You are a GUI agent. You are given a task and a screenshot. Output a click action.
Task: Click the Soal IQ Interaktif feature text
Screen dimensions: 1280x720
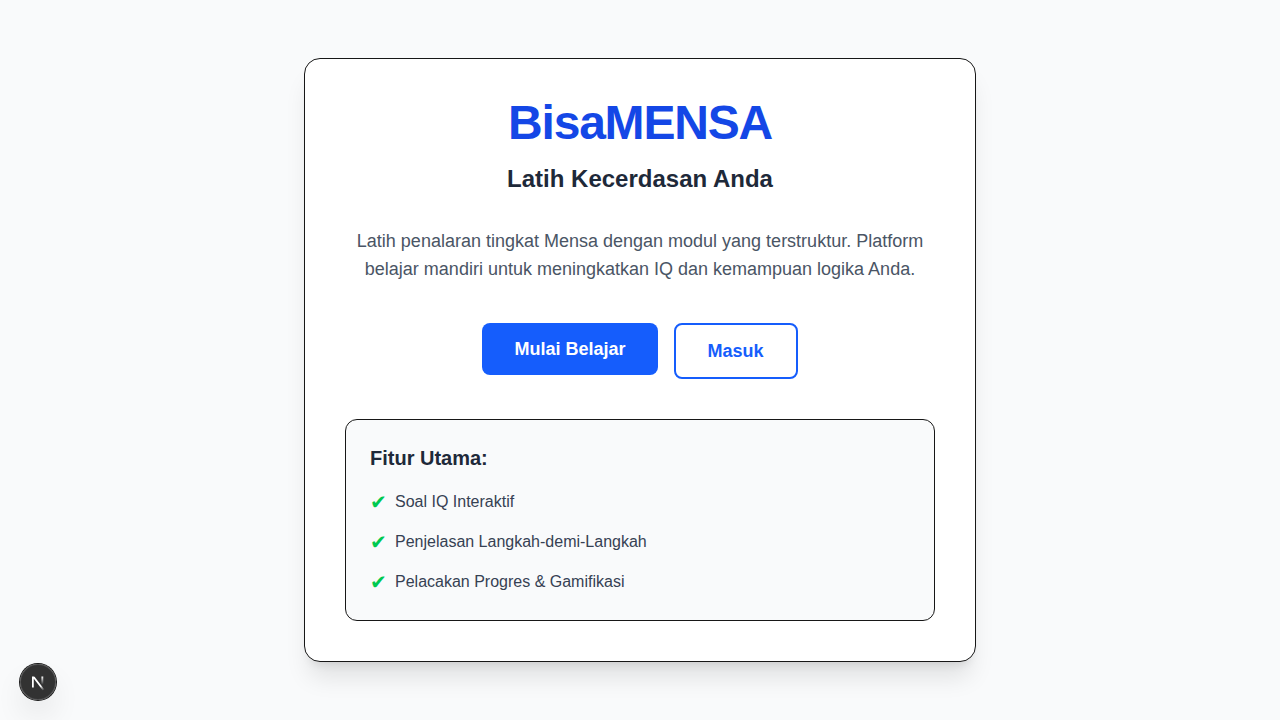point(454,502)
